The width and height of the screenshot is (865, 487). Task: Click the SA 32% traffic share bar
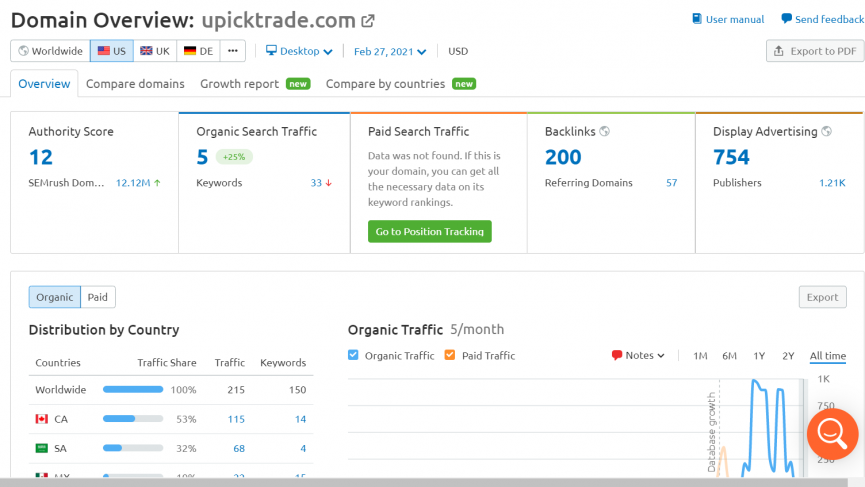(x=133, y=448)
